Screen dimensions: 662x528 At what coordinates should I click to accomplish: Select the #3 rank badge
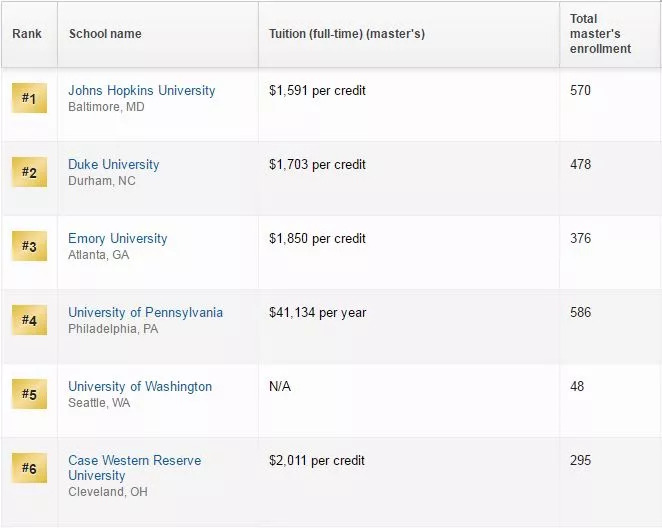click(x=29, y=246)
